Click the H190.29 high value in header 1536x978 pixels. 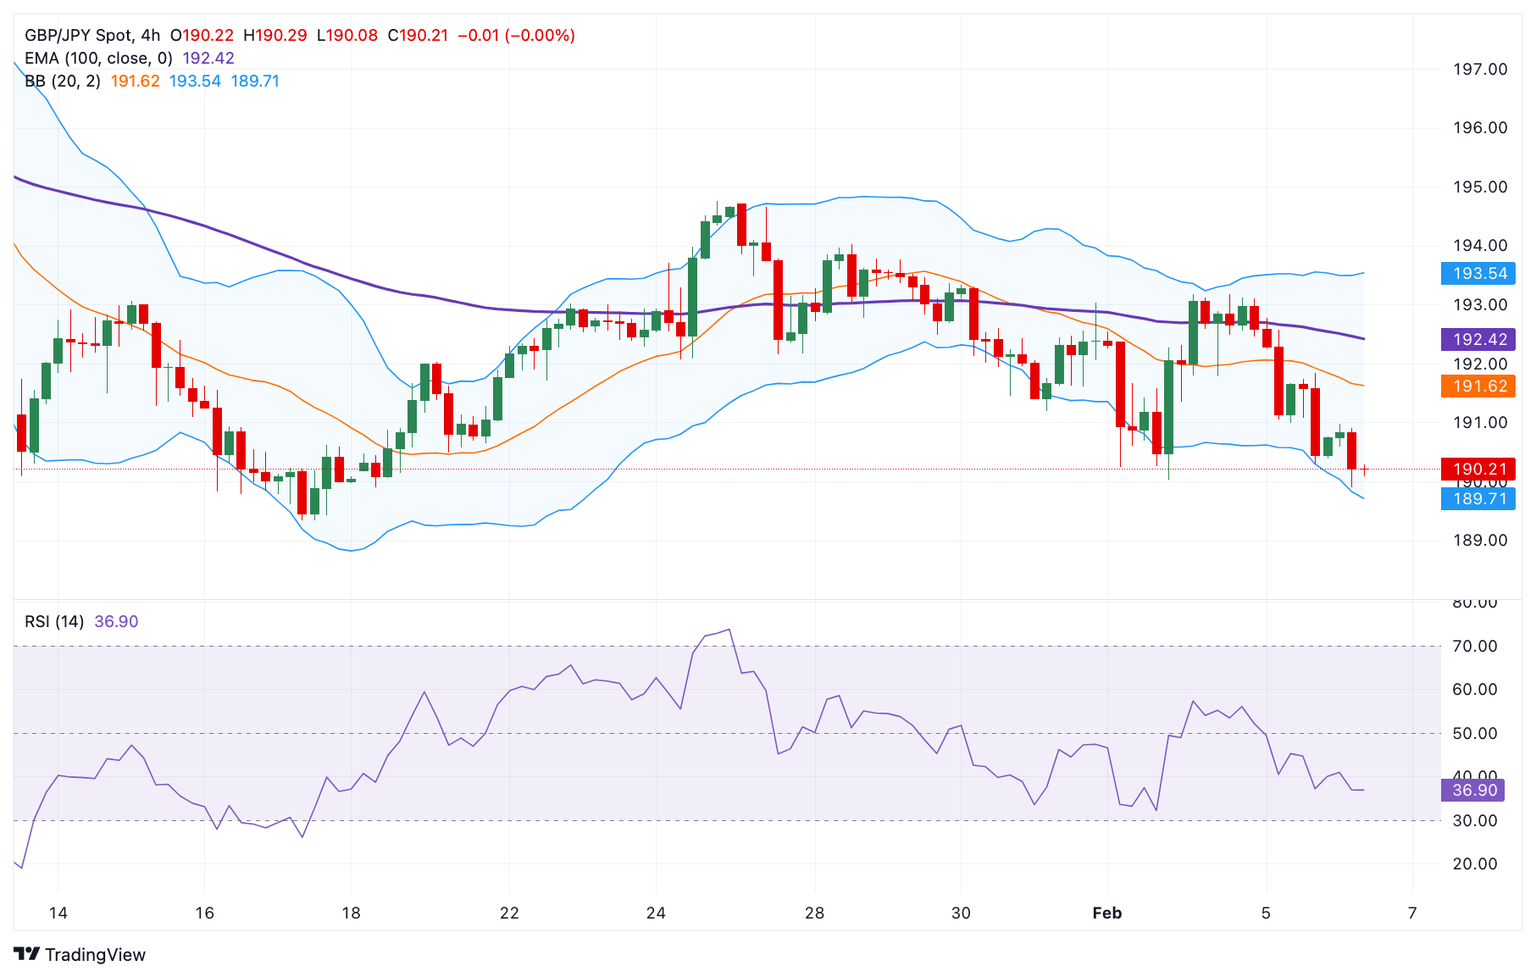[x=281, y=35]
